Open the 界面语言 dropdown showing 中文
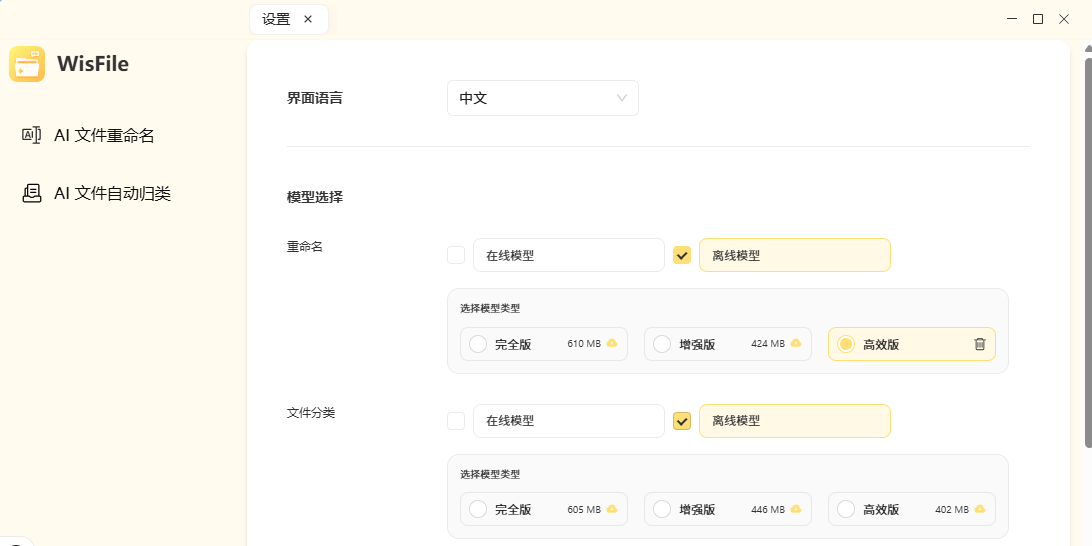The width and height of the screenshot is (1092, 546). pyautogui.click(x=542, y=98)
